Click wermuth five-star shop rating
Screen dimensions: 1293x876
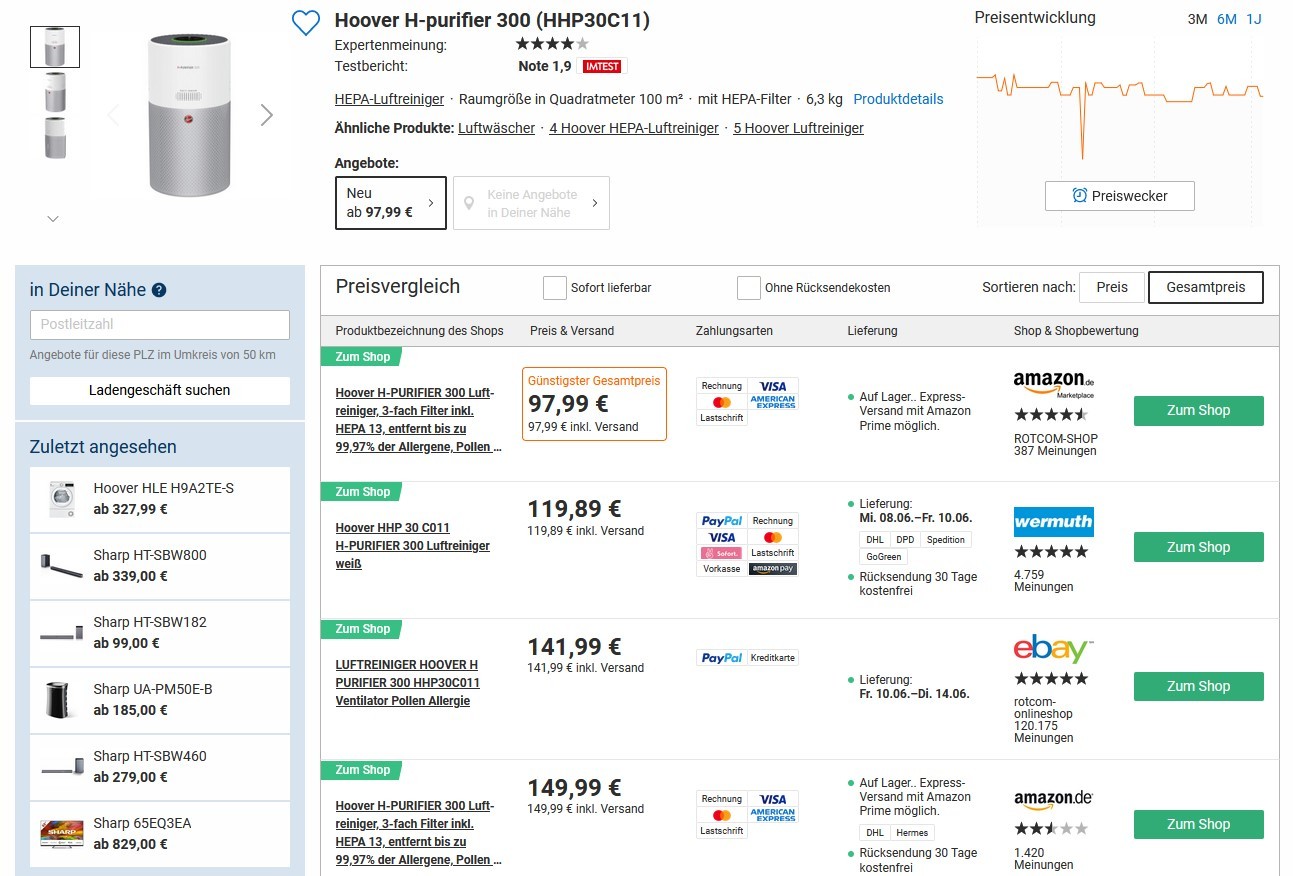(x=1051, y=552)
